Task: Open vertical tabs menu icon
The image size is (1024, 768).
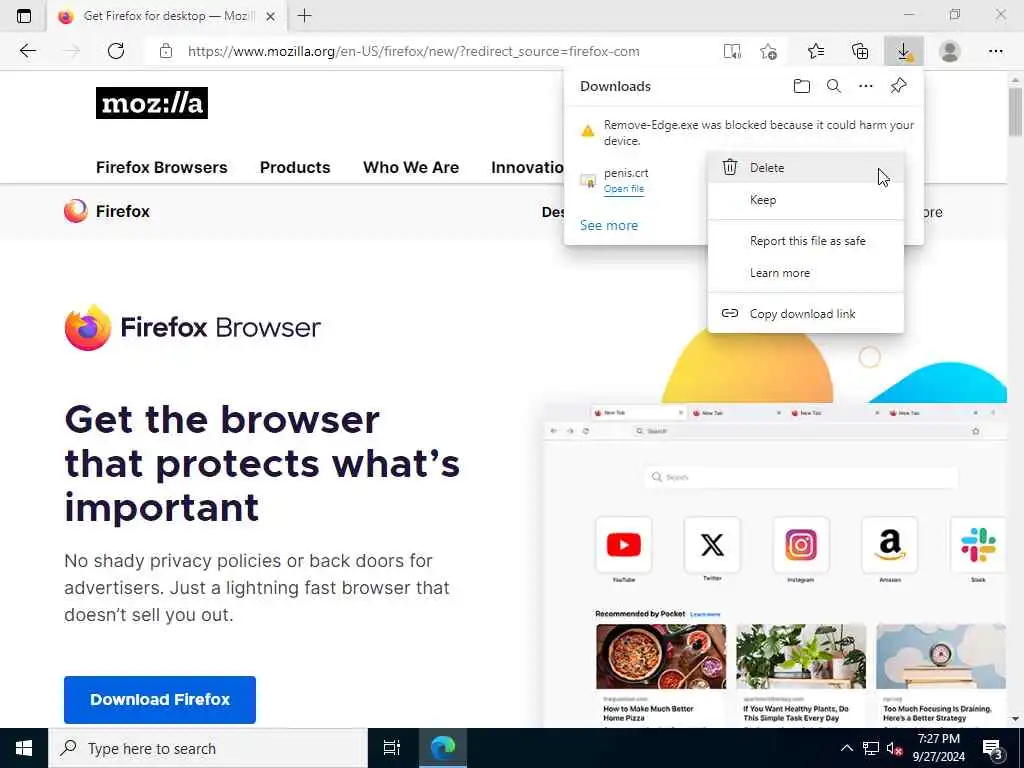Action: [x=24, y=16]
